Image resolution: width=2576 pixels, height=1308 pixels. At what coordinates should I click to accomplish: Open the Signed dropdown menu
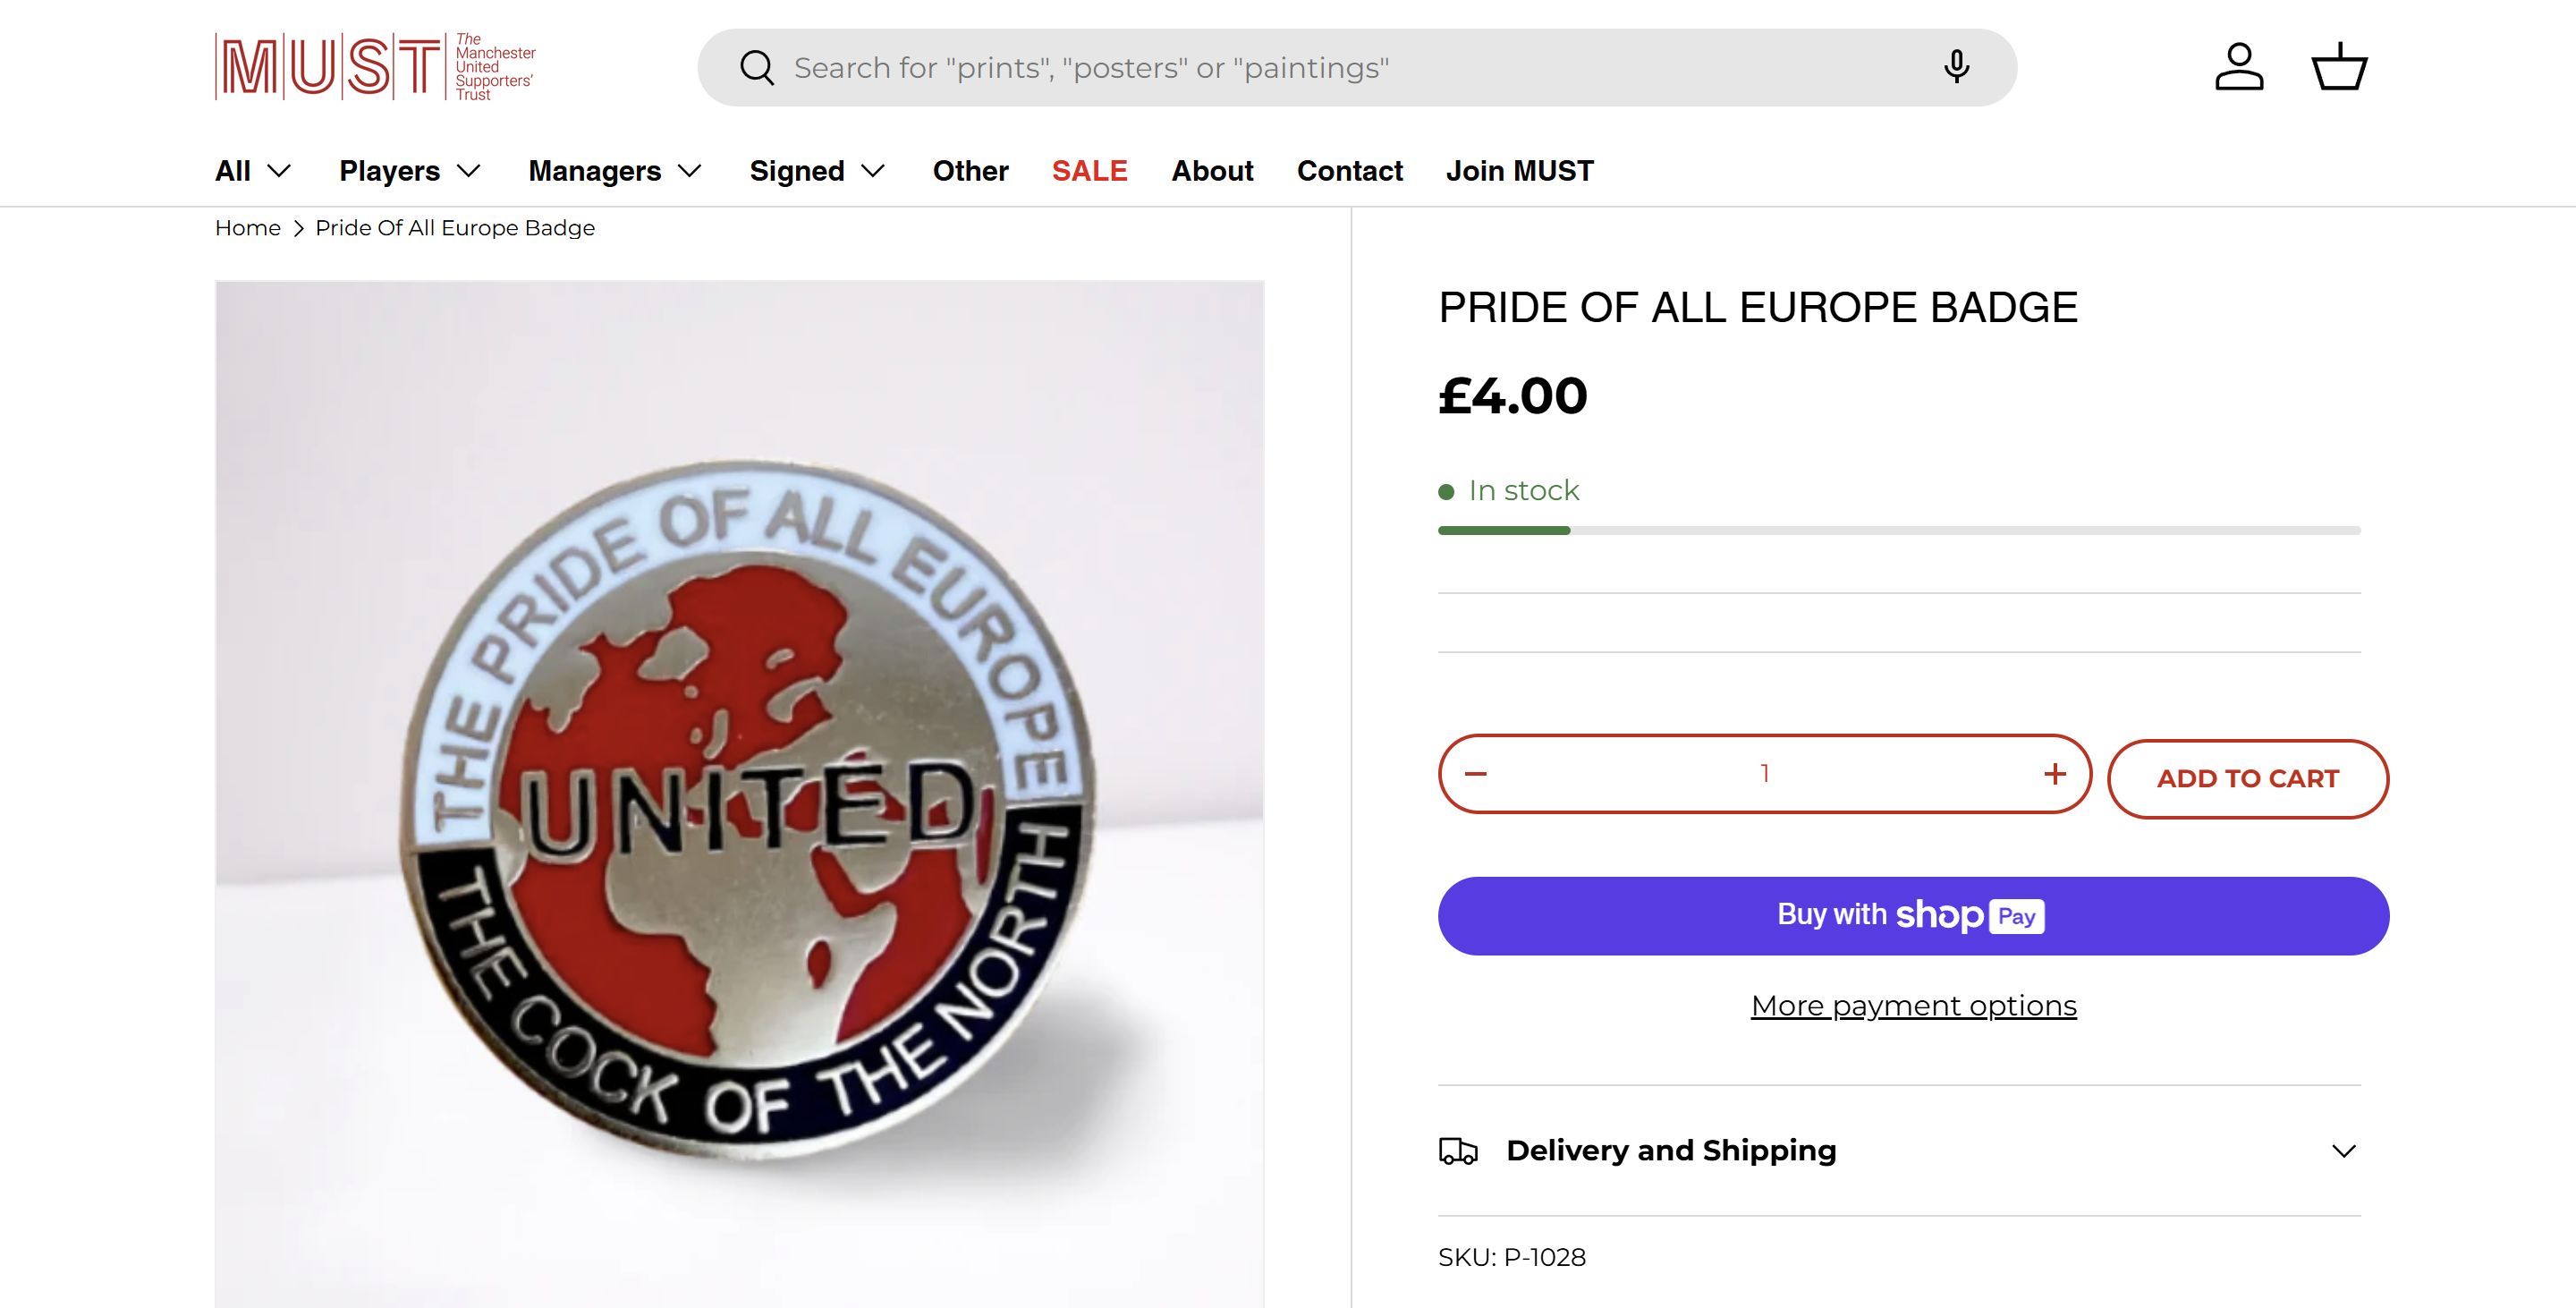point(817,171)
